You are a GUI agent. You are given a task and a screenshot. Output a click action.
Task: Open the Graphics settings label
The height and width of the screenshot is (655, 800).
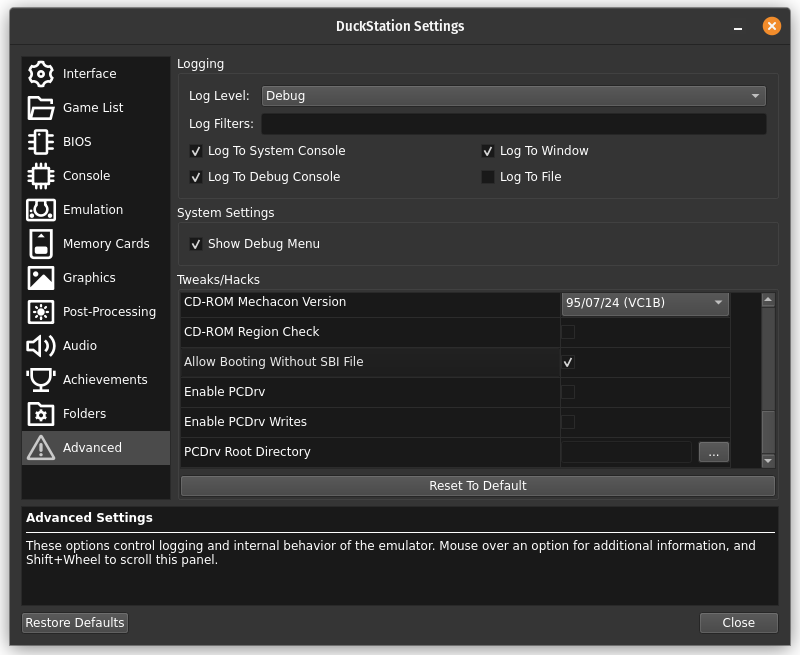89,278
